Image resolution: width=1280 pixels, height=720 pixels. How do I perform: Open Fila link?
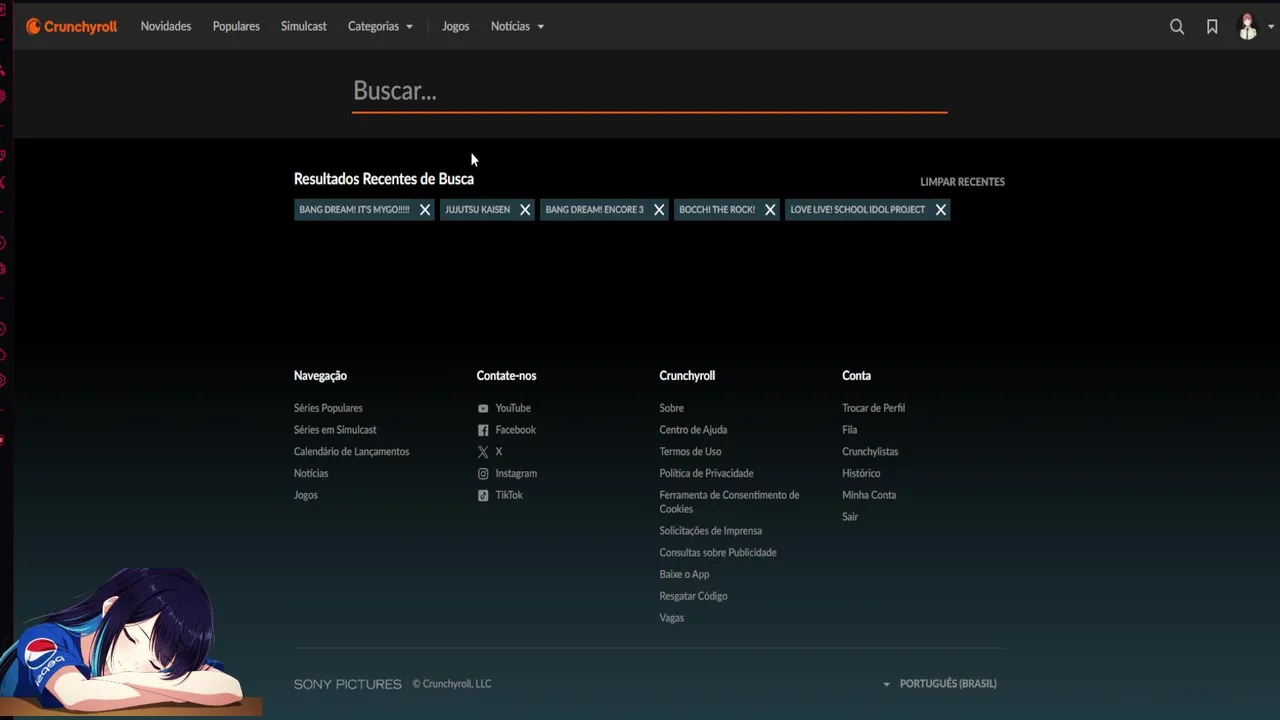pyautogui.click(x=850, y=430)
